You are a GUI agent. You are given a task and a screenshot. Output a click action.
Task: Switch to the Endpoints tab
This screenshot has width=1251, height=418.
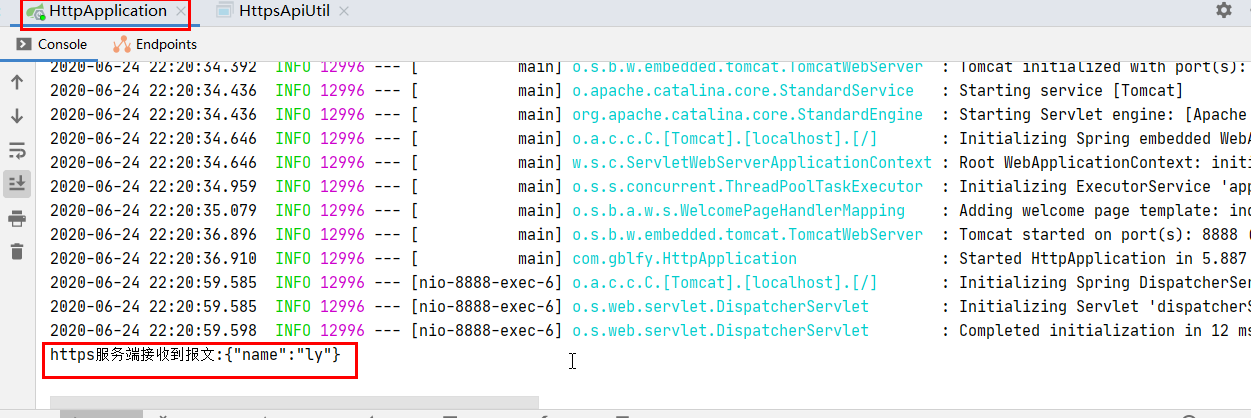click(x=155, y=44)
